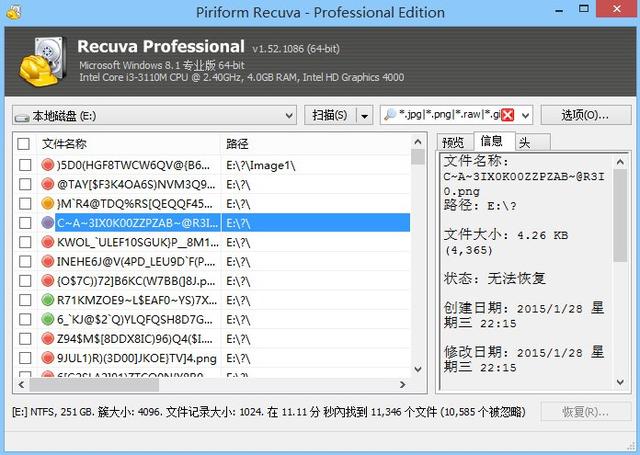The image size is (640, 455).
Task: Click red status dot for )5D0(HGF8TWCW6QV file
Action: click(x=48, y=165)
